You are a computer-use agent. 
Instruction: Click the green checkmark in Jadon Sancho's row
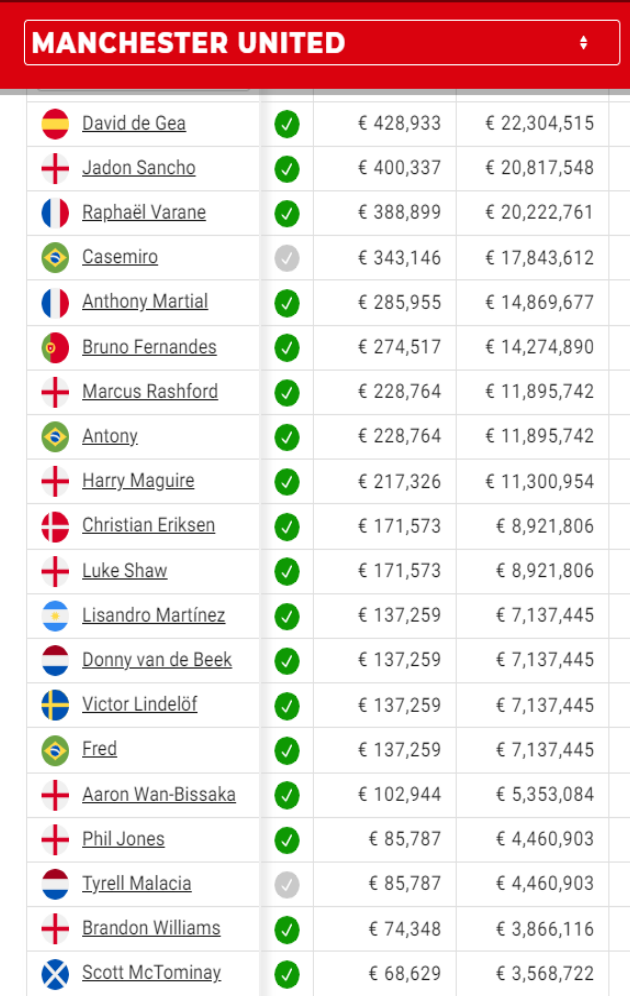(x=287, y=168)
